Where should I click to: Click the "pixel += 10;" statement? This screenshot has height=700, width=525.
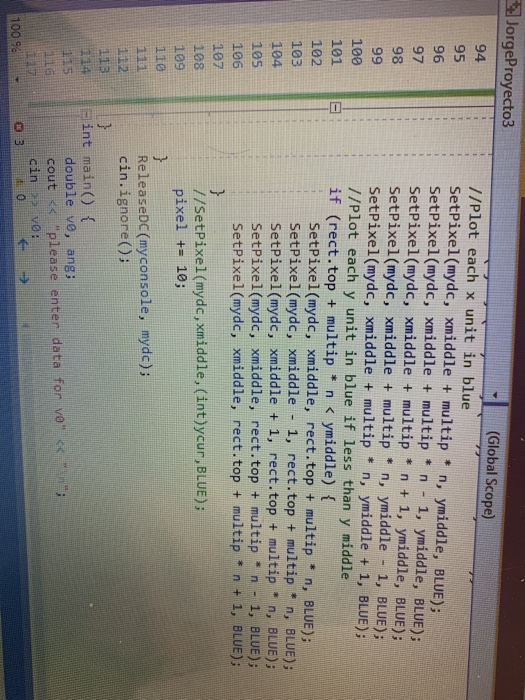point(179,240)
